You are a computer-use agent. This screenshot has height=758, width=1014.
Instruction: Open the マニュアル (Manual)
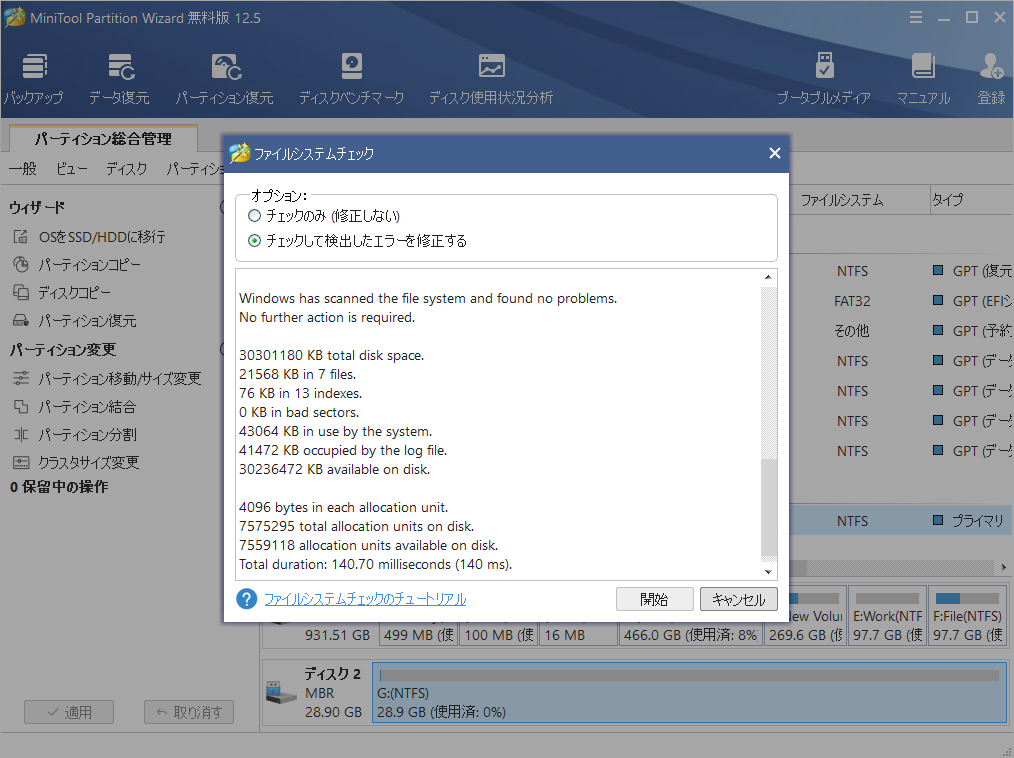tap(923, 80)
